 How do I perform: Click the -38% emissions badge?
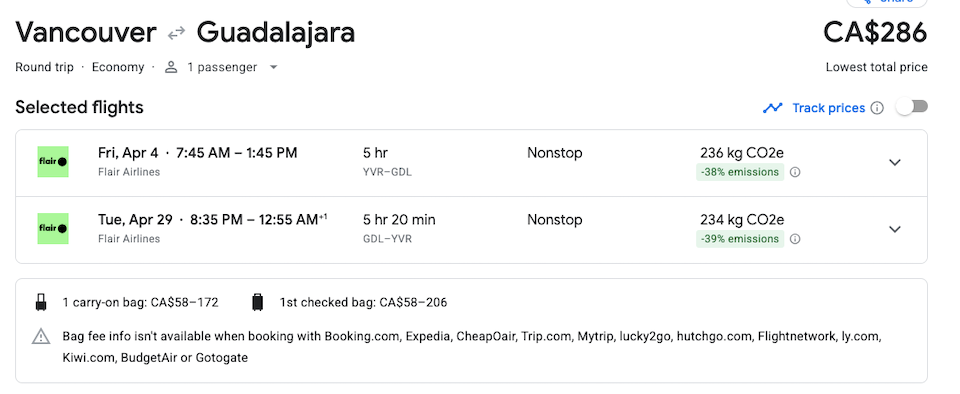[740, 173]
